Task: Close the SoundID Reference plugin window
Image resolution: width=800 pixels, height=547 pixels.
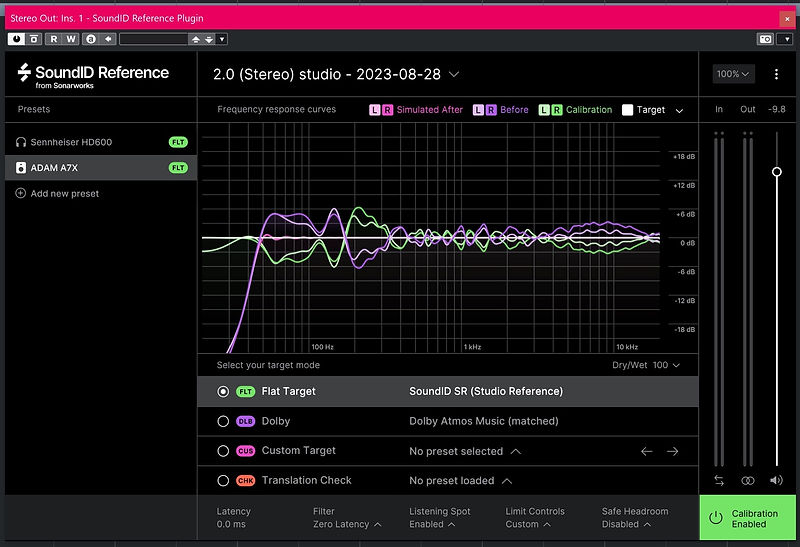Action: click(x=787, y=18)
